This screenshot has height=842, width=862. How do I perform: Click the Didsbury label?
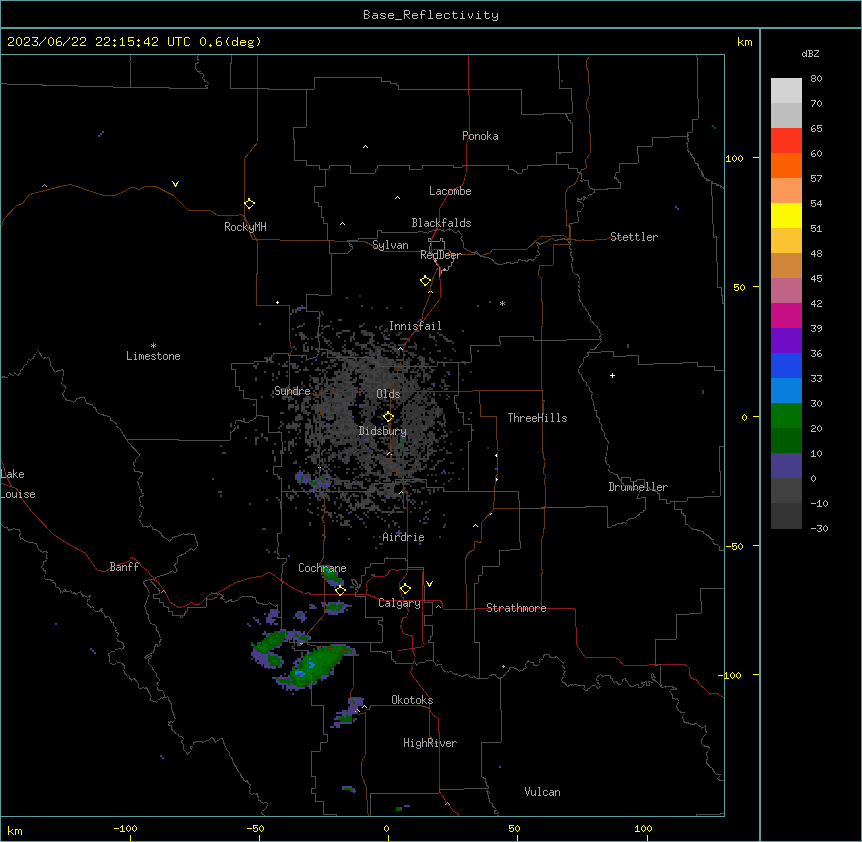[x=383, y=431]
